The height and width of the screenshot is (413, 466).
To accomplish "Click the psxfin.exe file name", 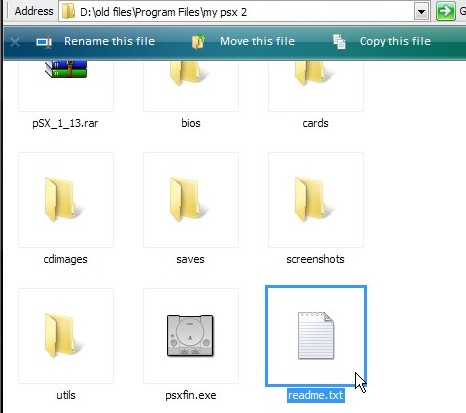I will 191,395.
